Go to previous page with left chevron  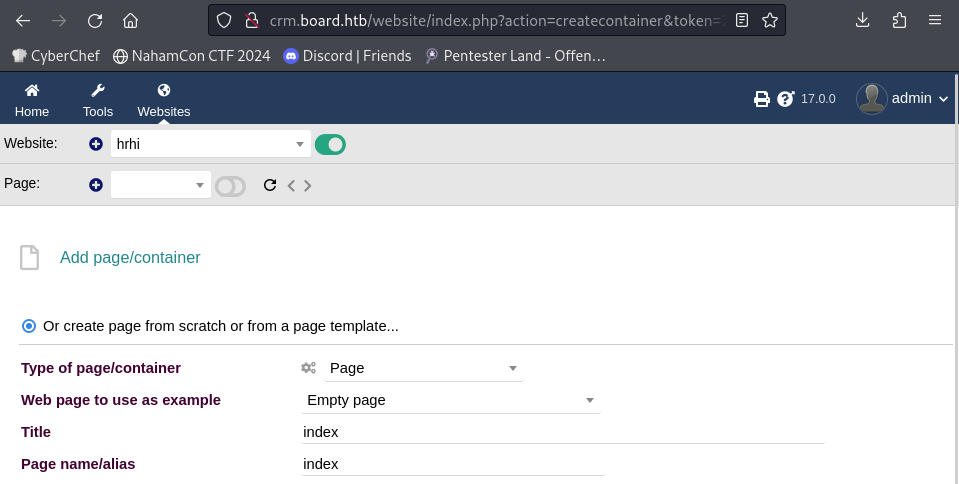click(x=291, y=185)
